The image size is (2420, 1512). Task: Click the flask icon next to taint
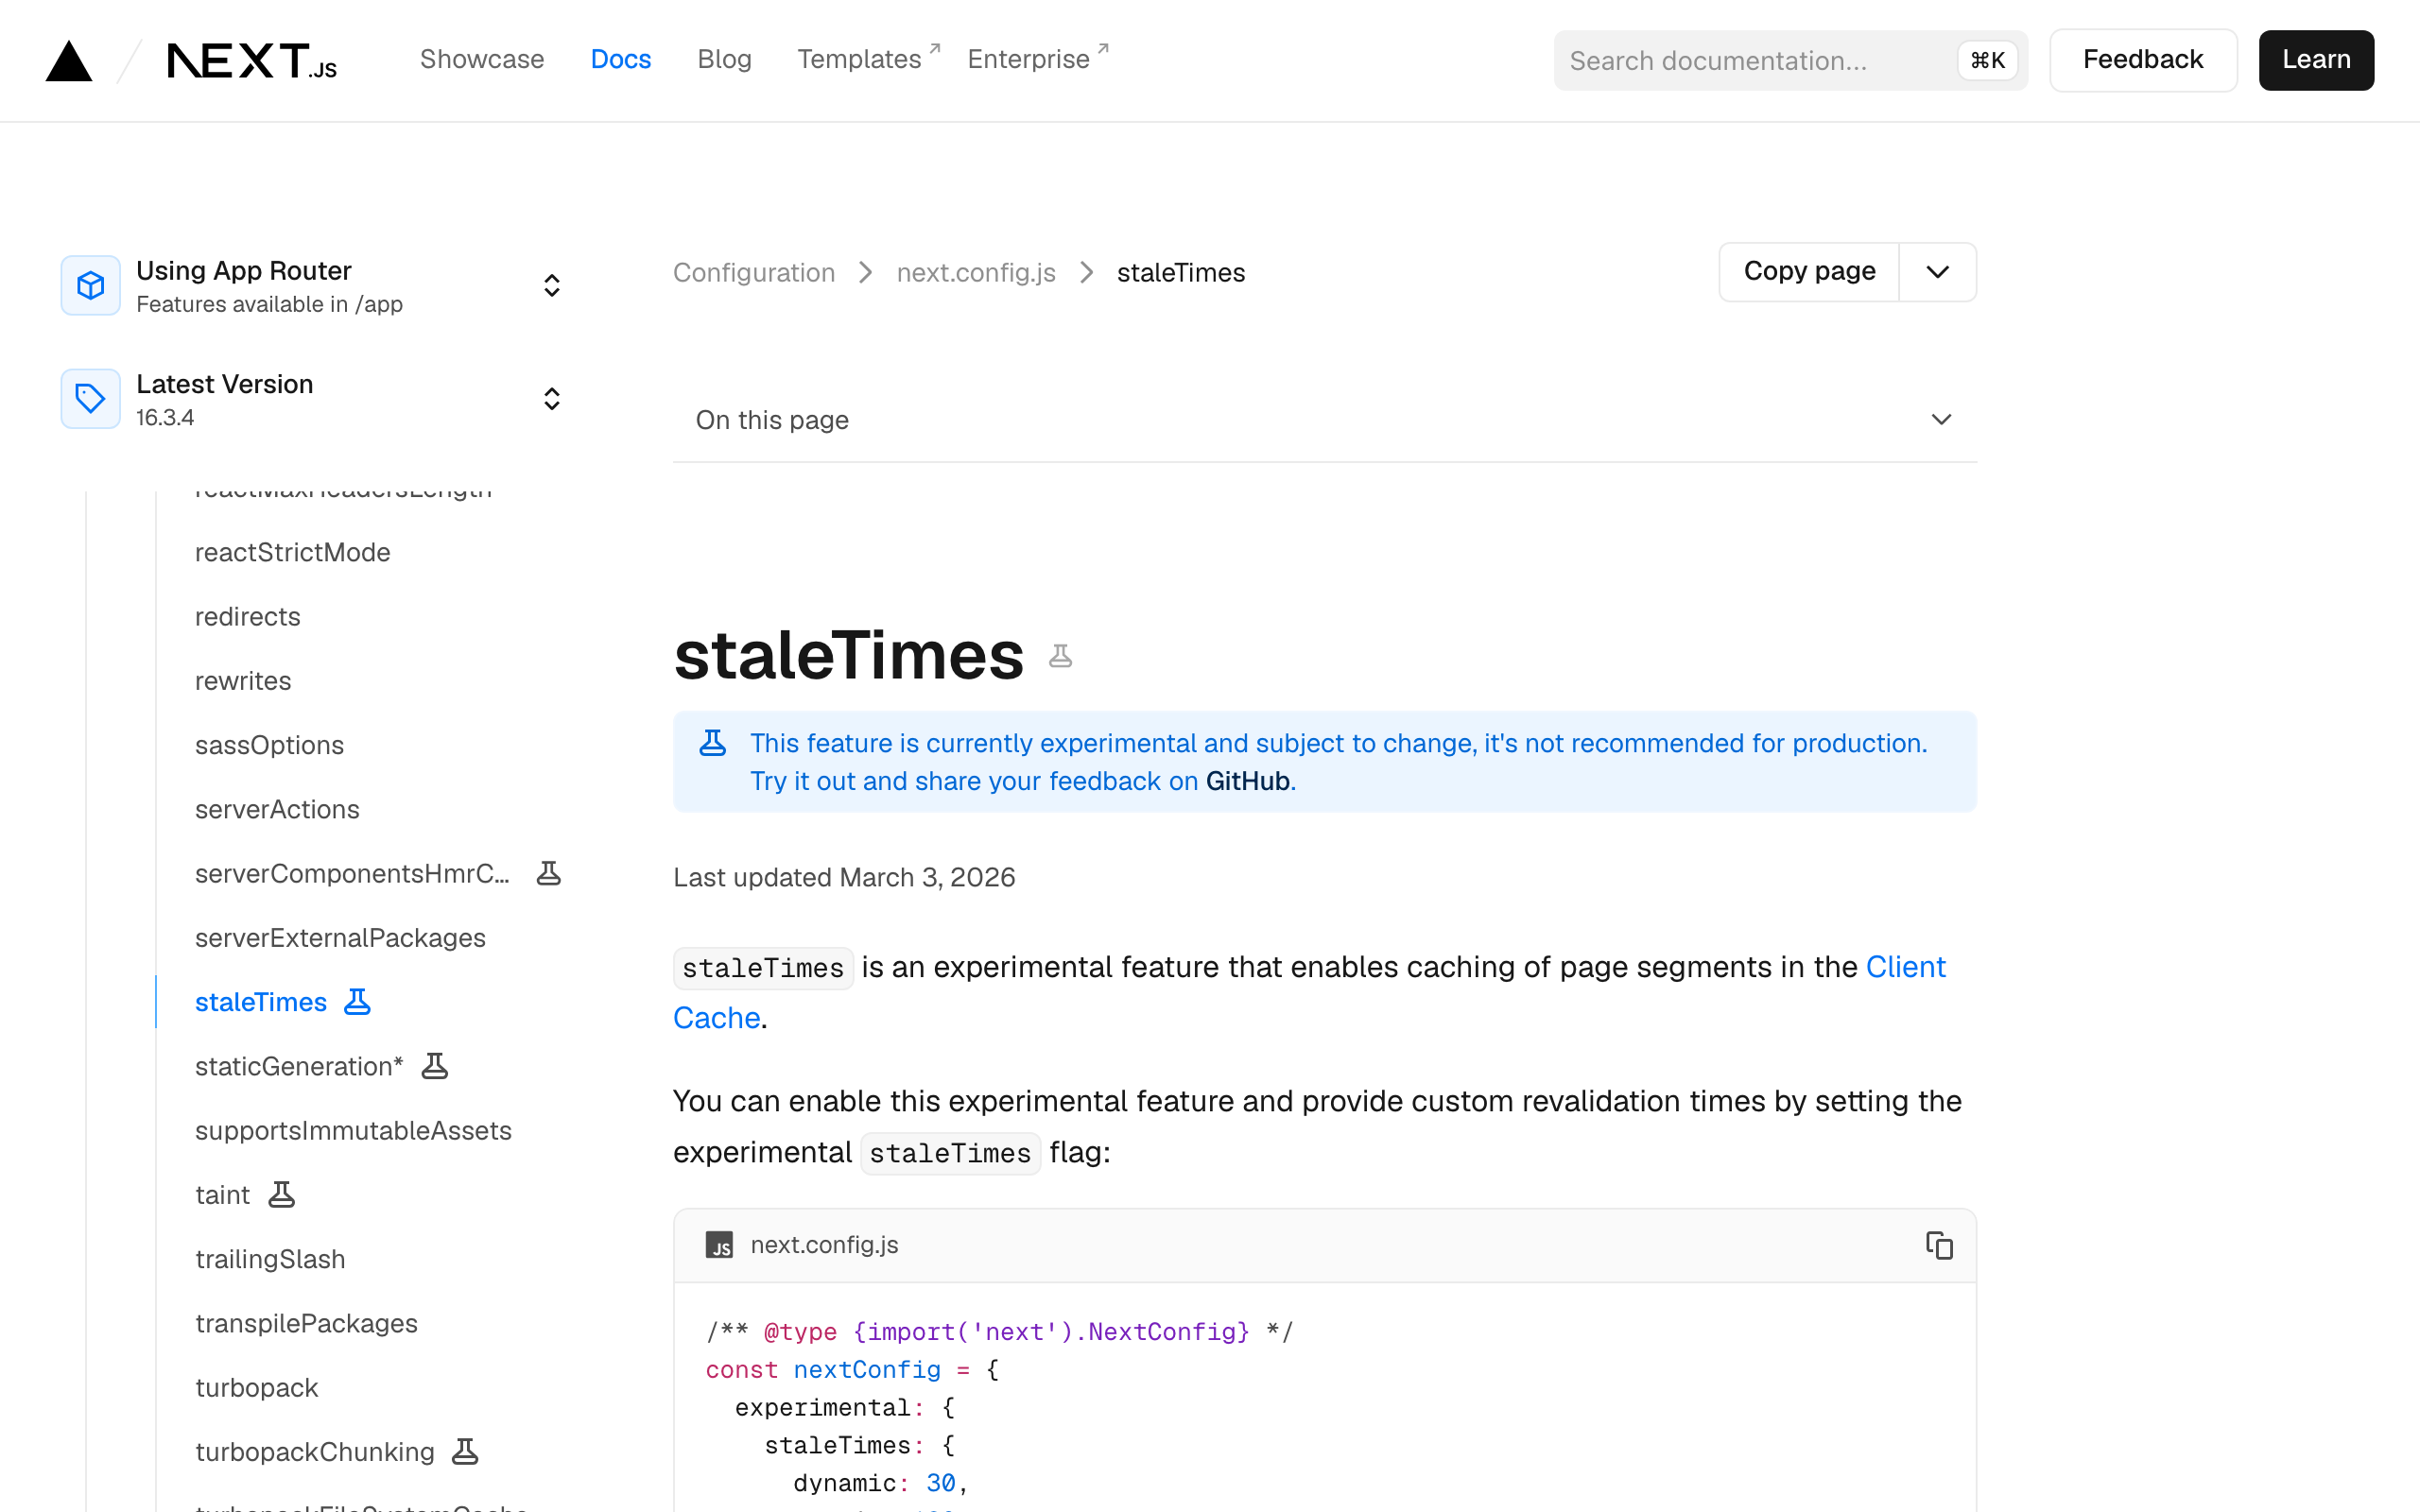[x=282, y=1195]
